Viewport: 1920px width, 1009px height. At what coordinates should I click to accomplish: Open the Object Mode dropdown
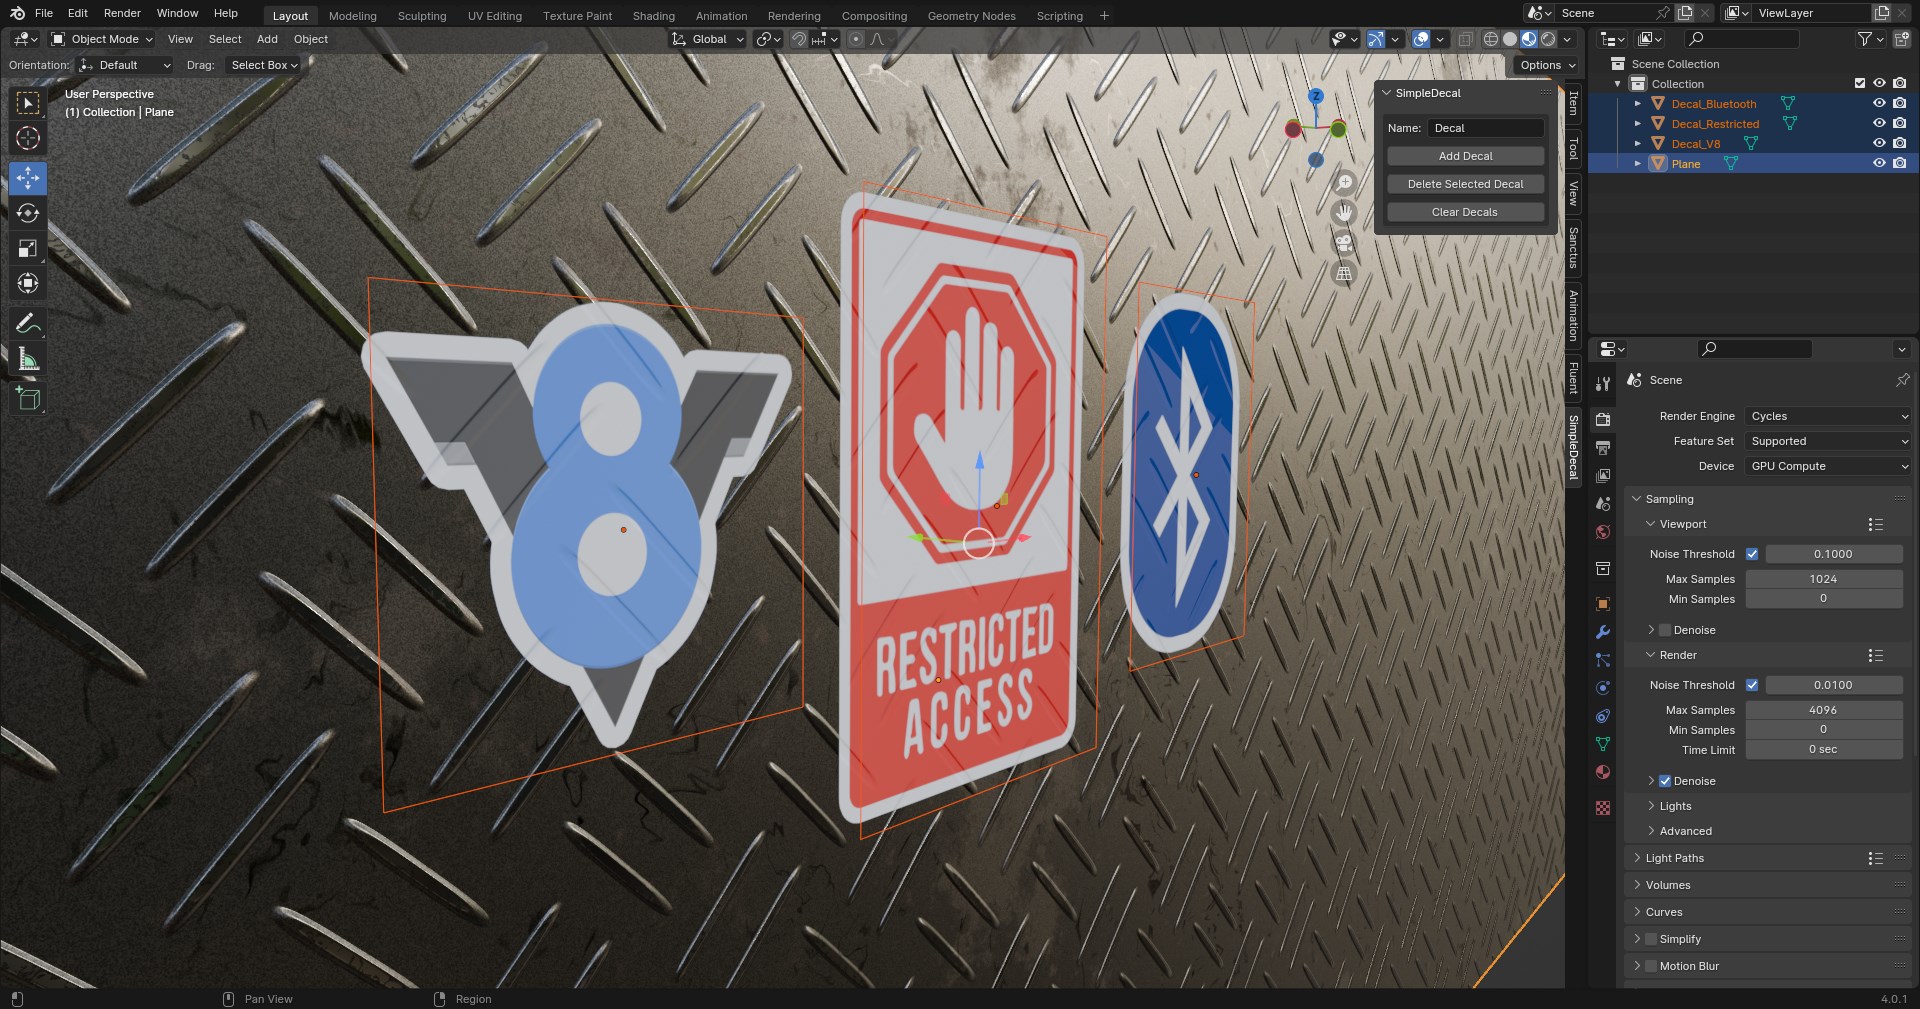pos(100,39)
